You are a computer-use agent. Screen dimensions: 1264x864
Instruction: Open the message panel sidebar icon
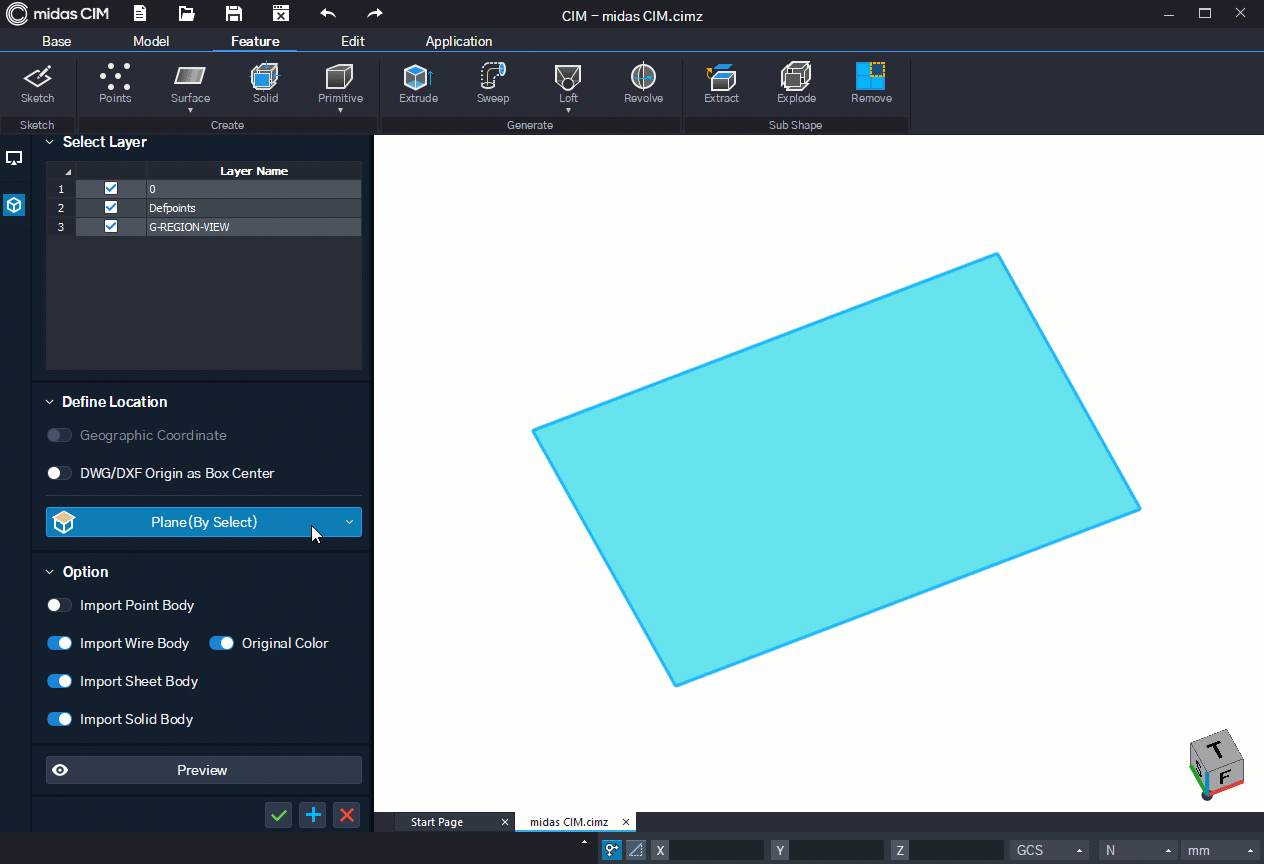click(x=14, y=158)
